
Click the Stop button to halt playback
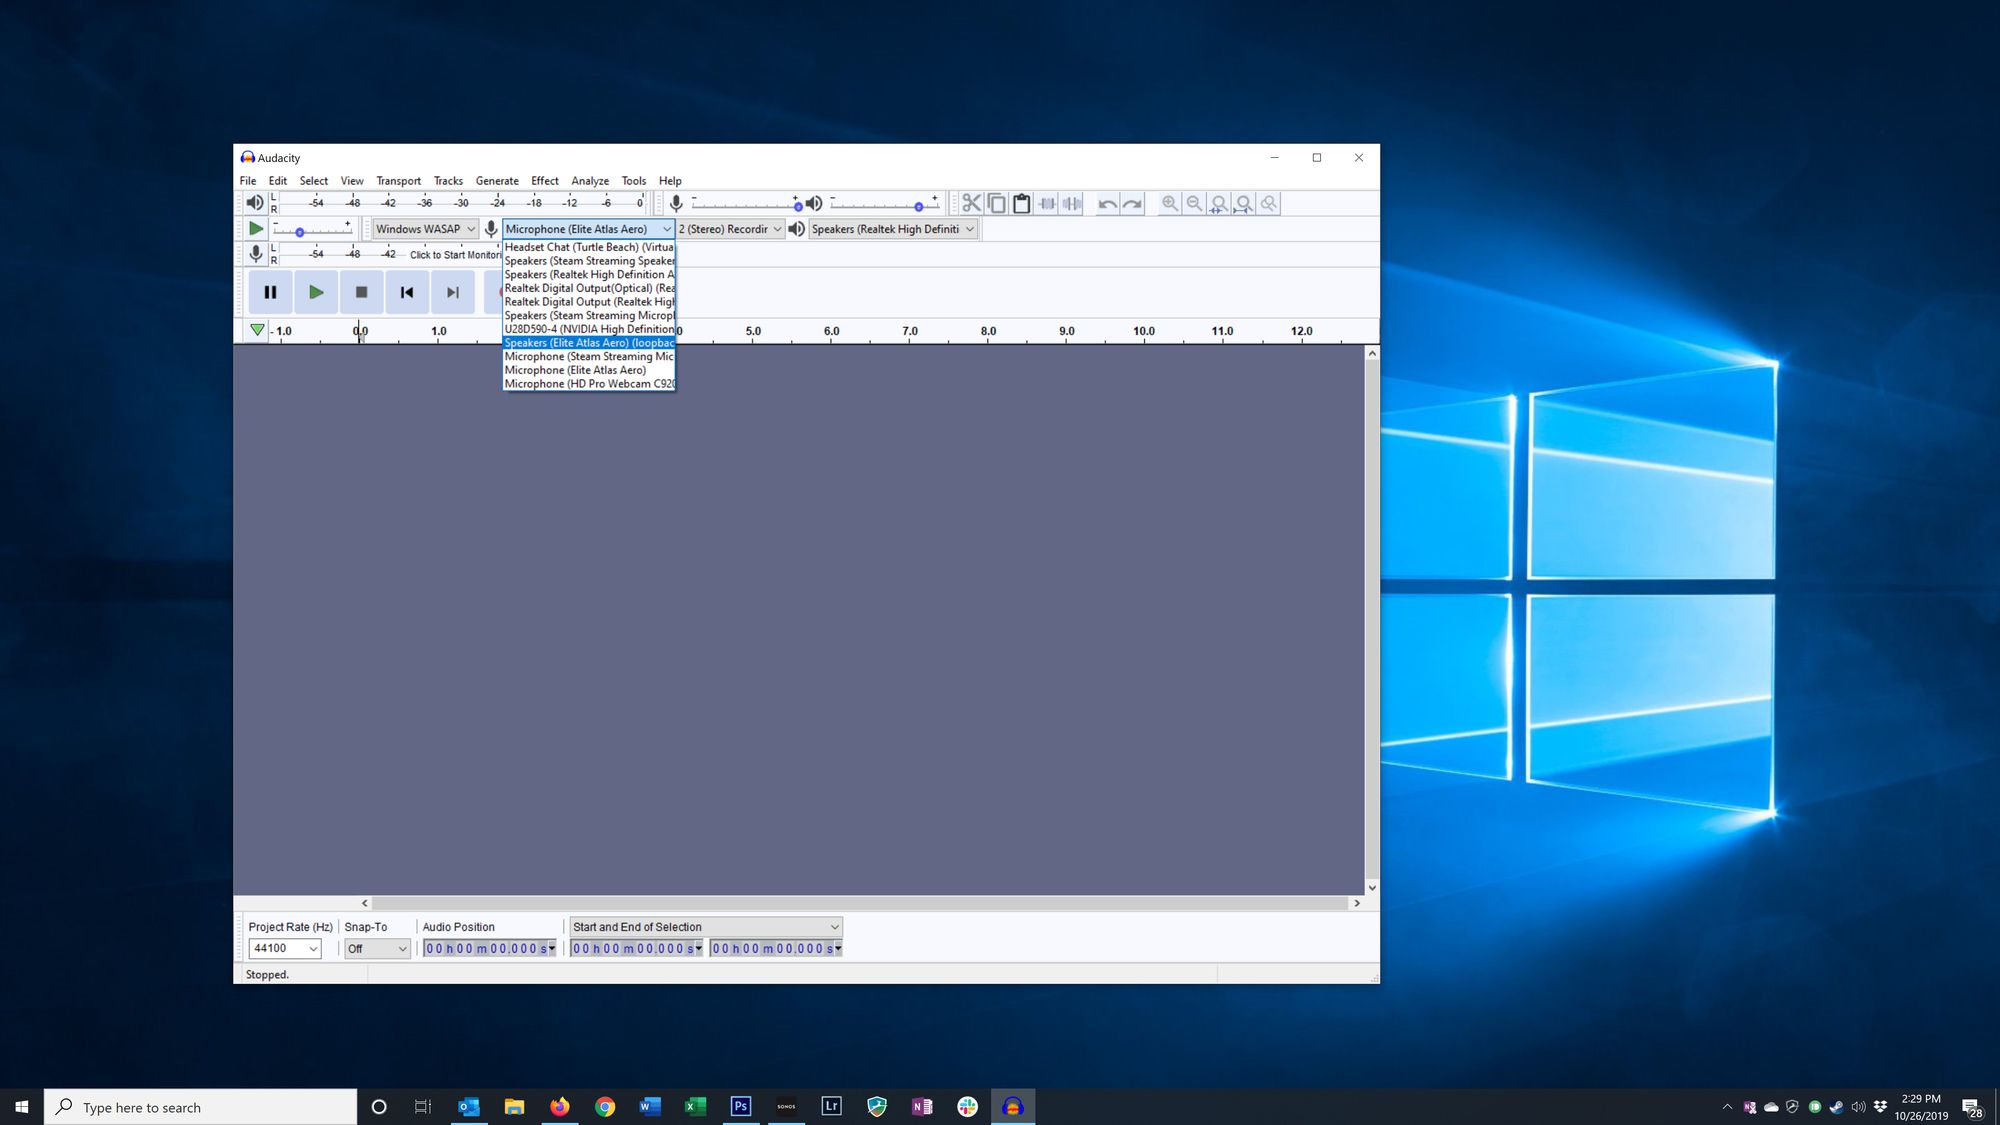click(x=361, y=291)
